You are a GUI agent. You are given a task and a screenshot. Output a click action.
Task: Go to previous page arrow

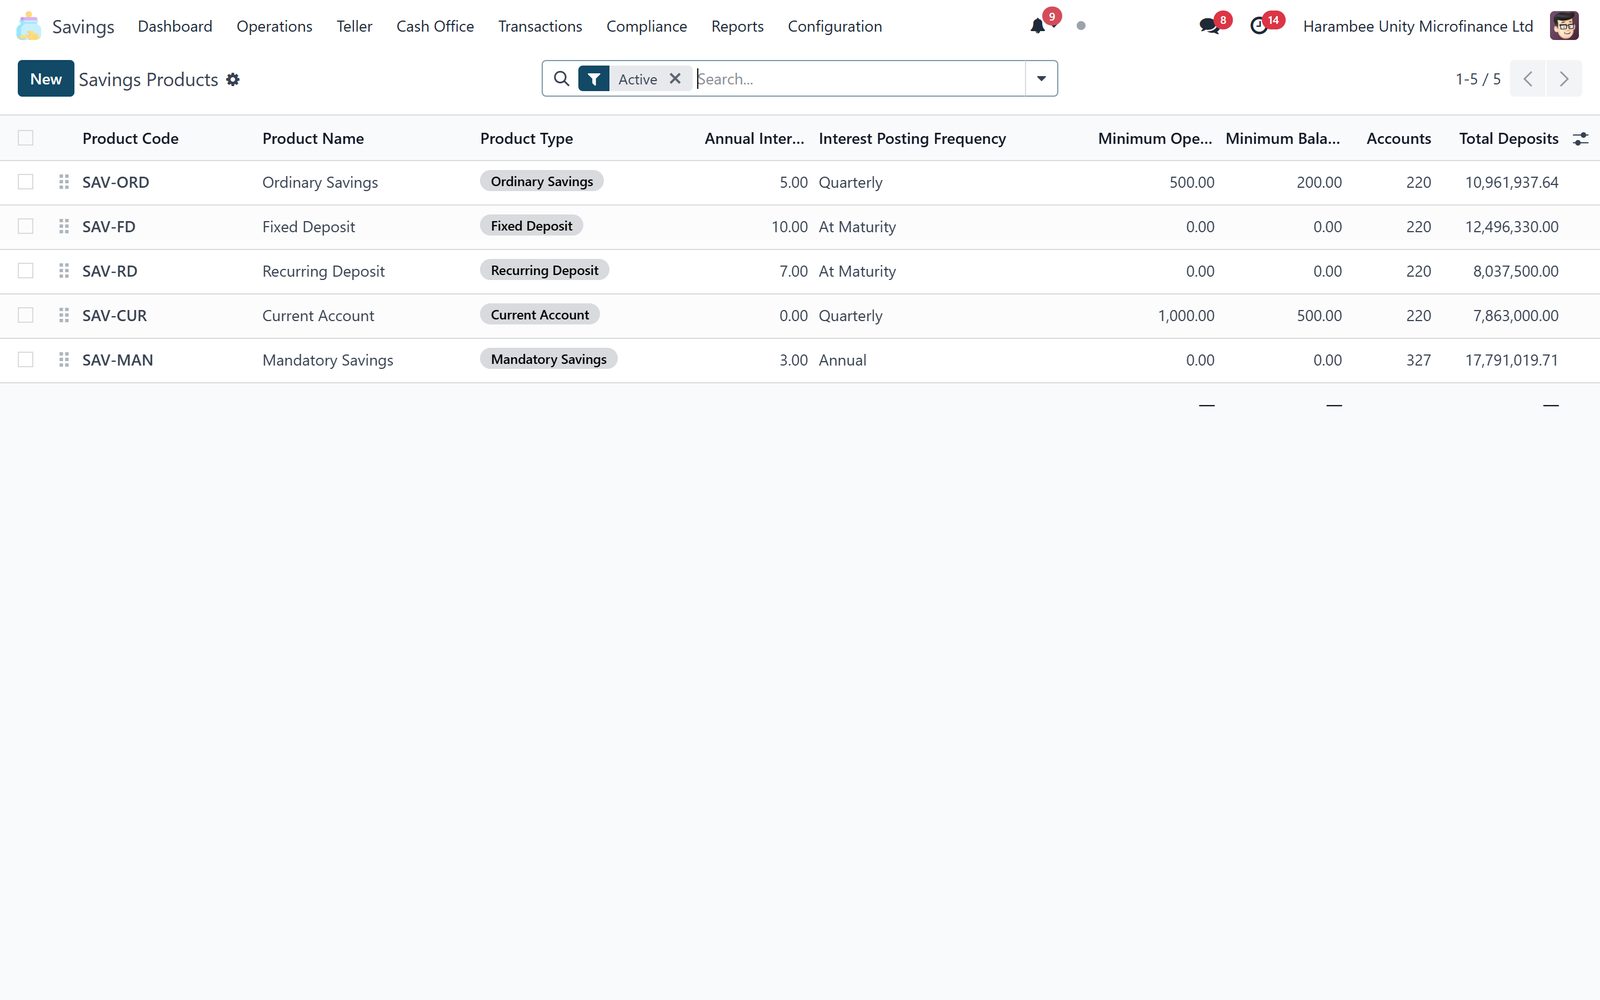point(1528,79)
